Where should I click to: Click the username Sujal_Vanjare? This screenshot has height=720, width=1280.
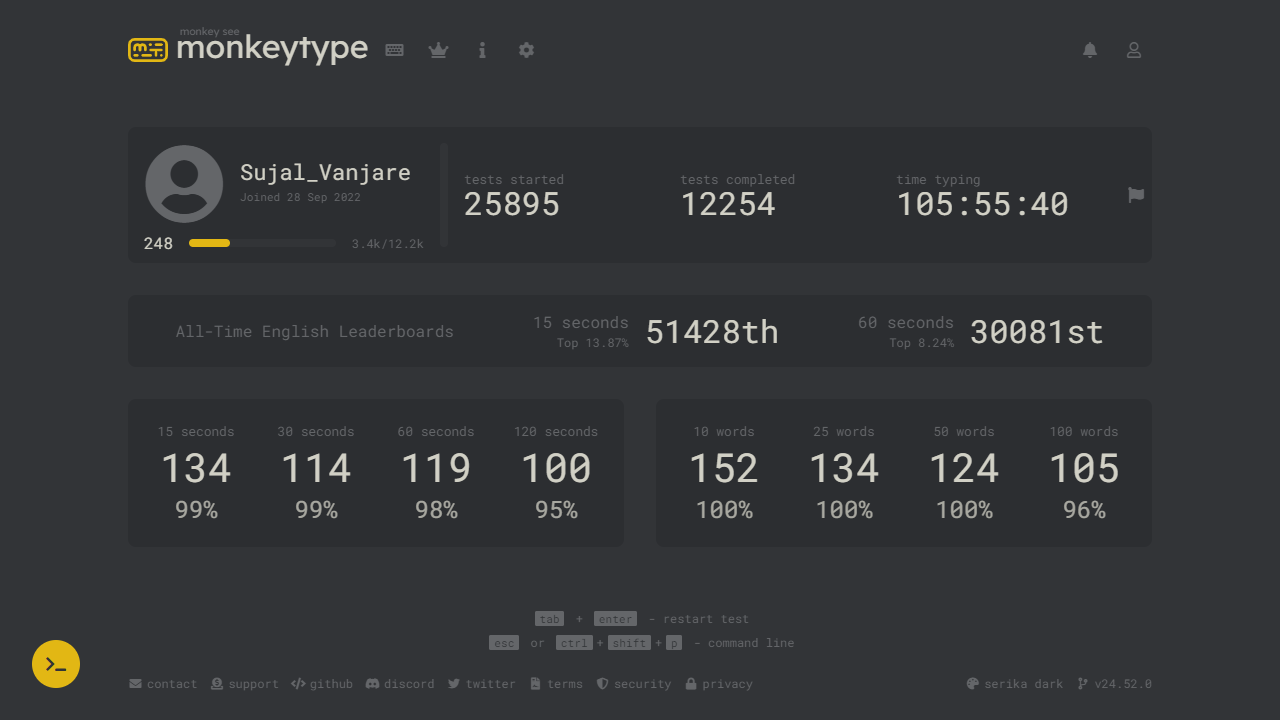pos(325,172)
